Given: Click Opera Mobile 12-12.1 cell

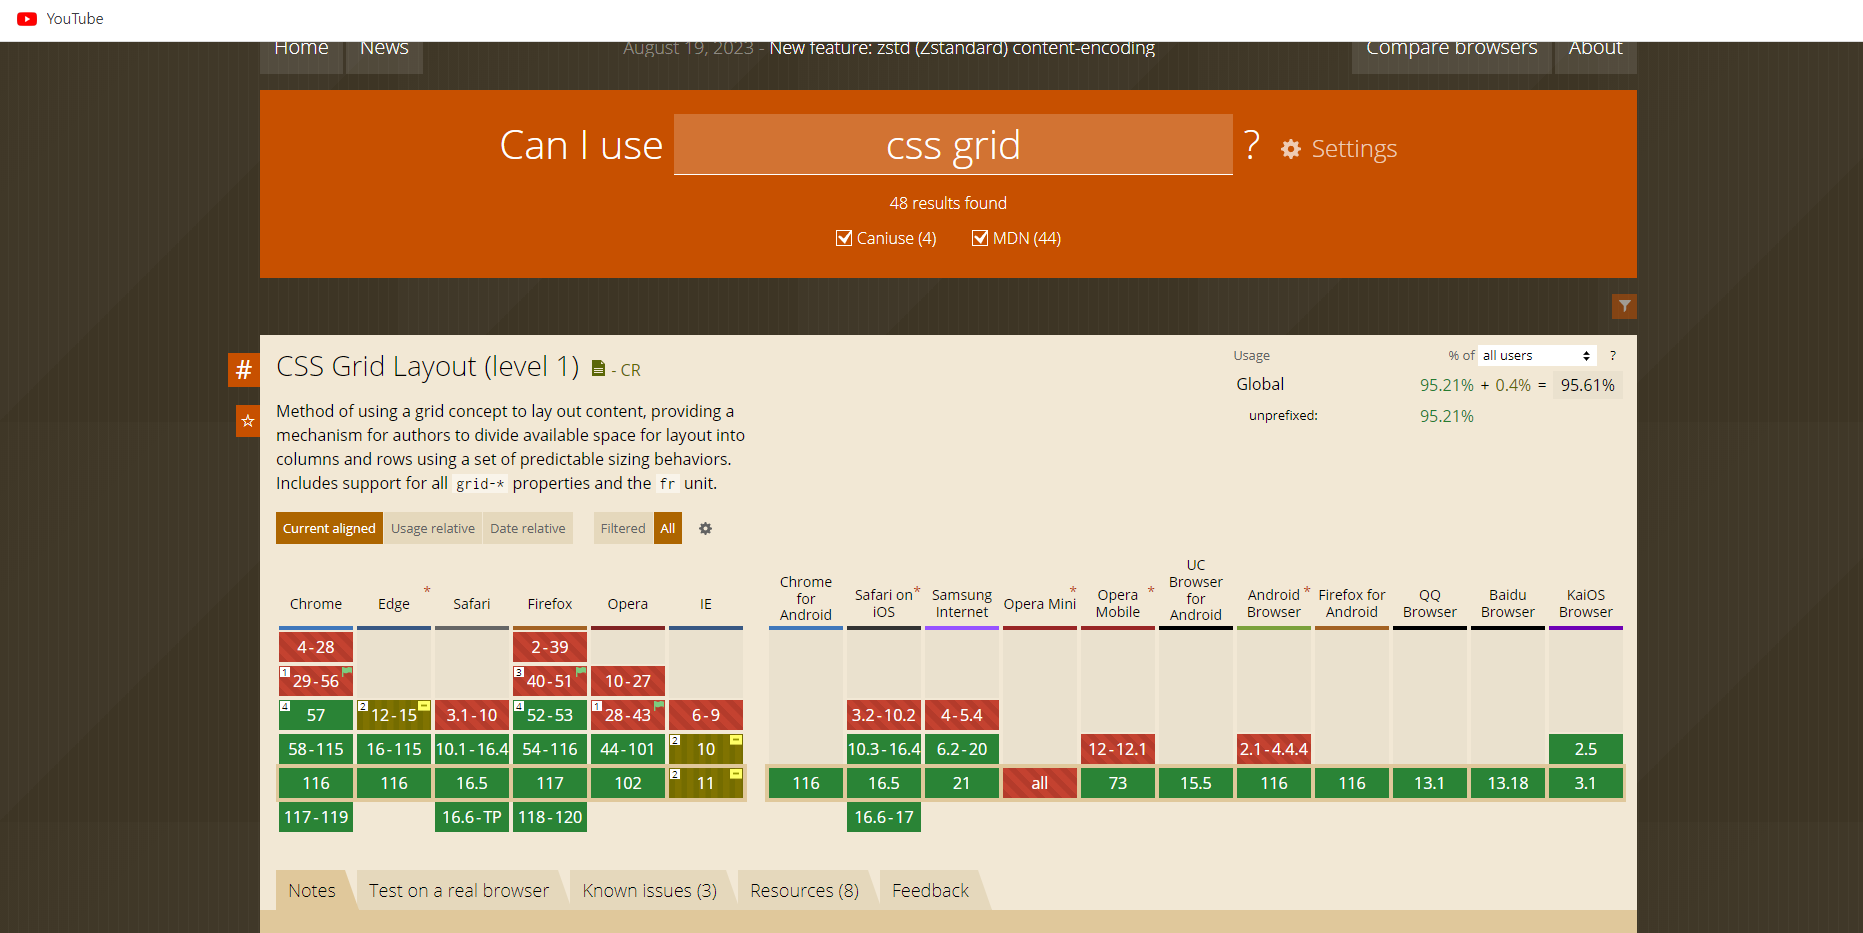Looking at the screenshot, I should coord(1118,749).
